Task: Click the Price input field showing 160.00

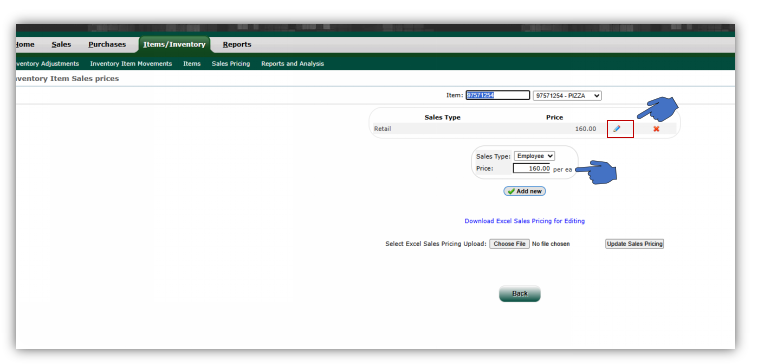Action: [531, 168]
